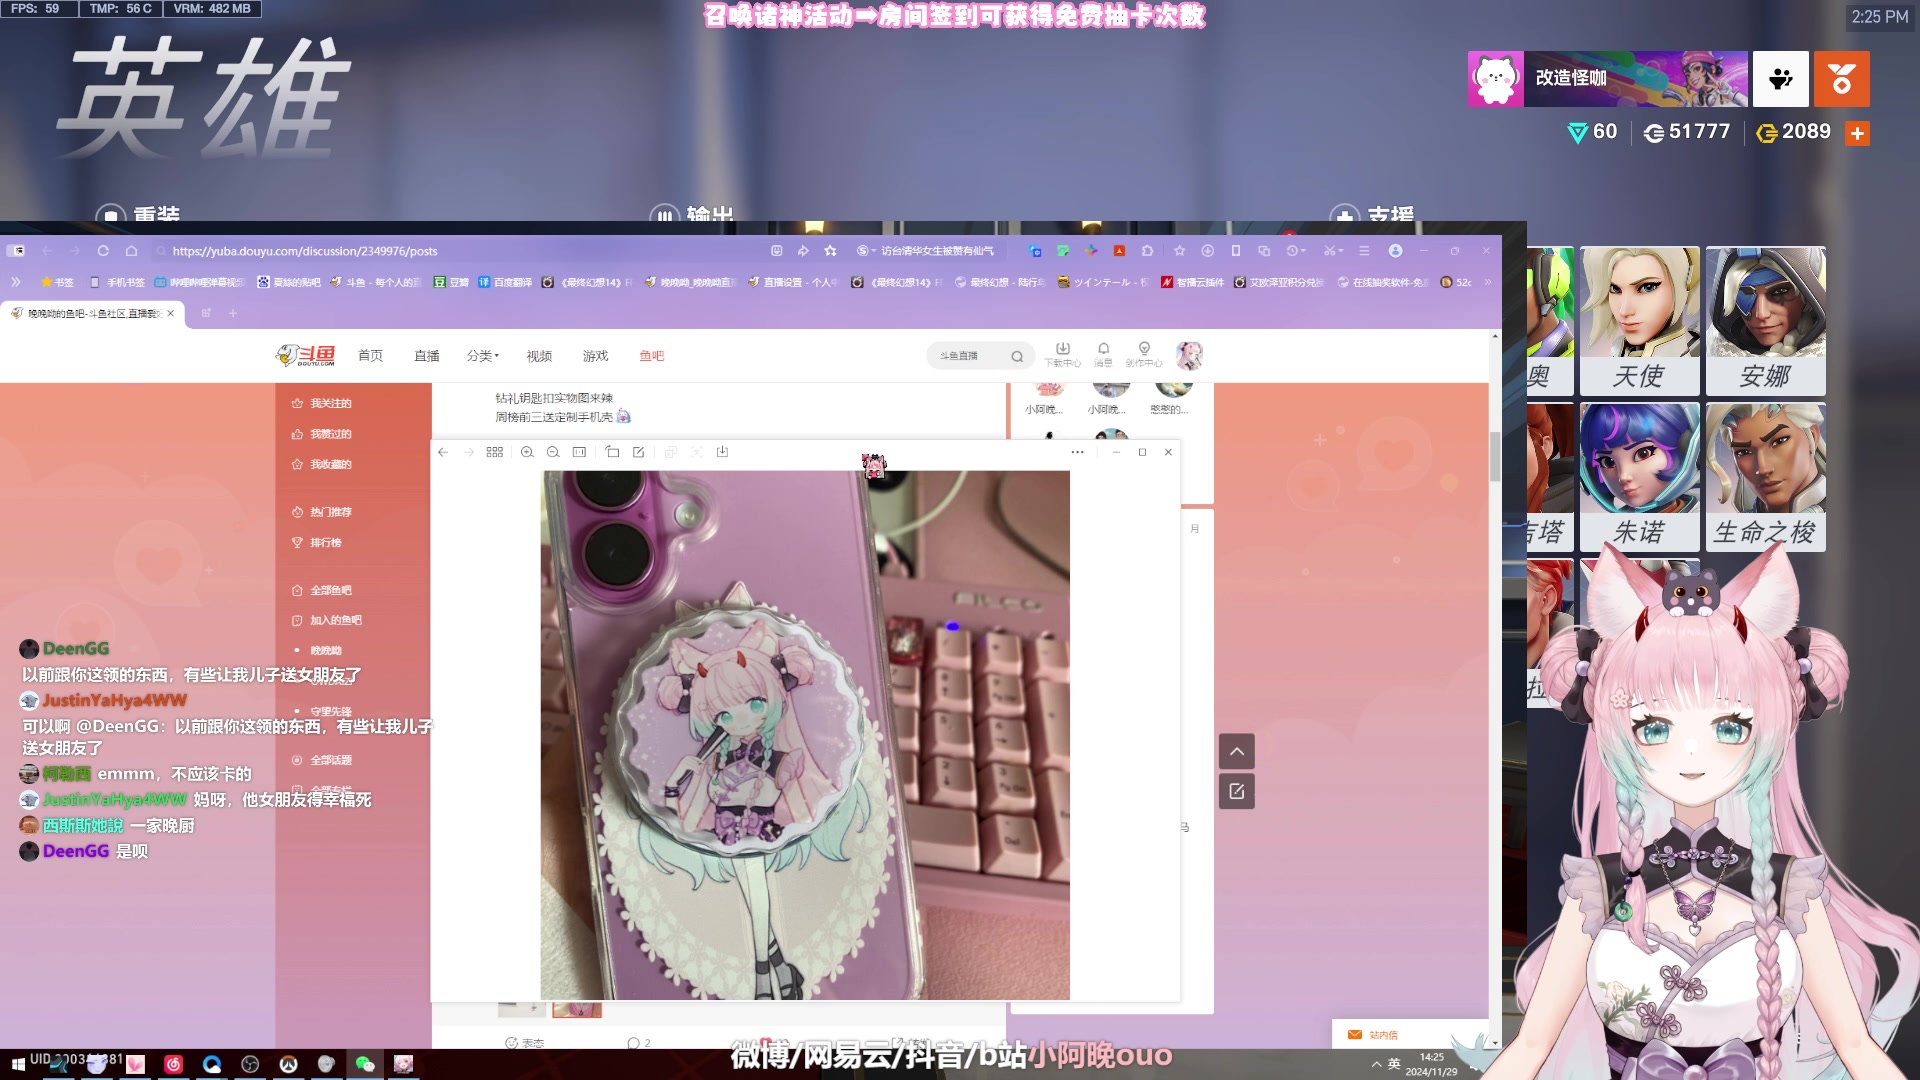Open the image viewer more options menu
Screen dimensions: 1920x1080
[1077, 452]
